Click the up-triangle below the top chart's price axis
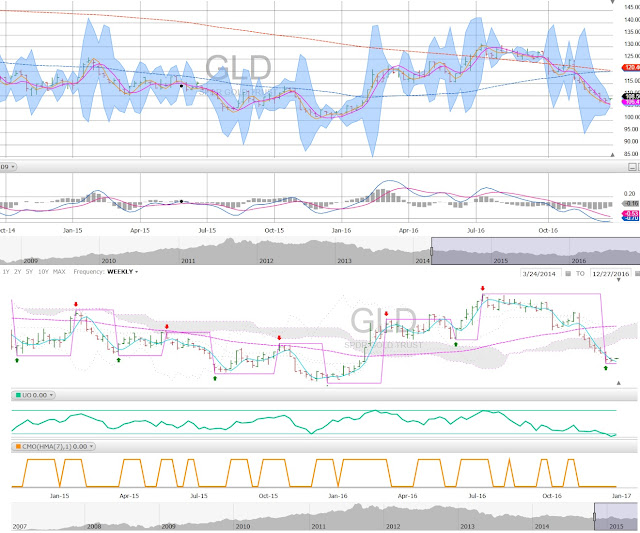This screenshot has height=533, width=640. [612, 155]
